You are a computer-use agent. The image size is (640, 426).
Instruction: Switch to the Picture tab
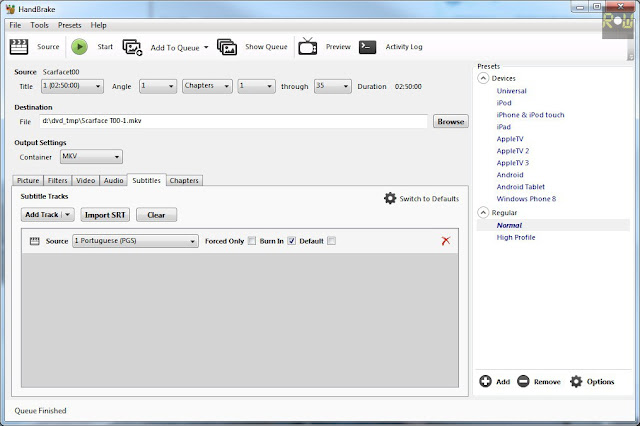click(28, 180)
